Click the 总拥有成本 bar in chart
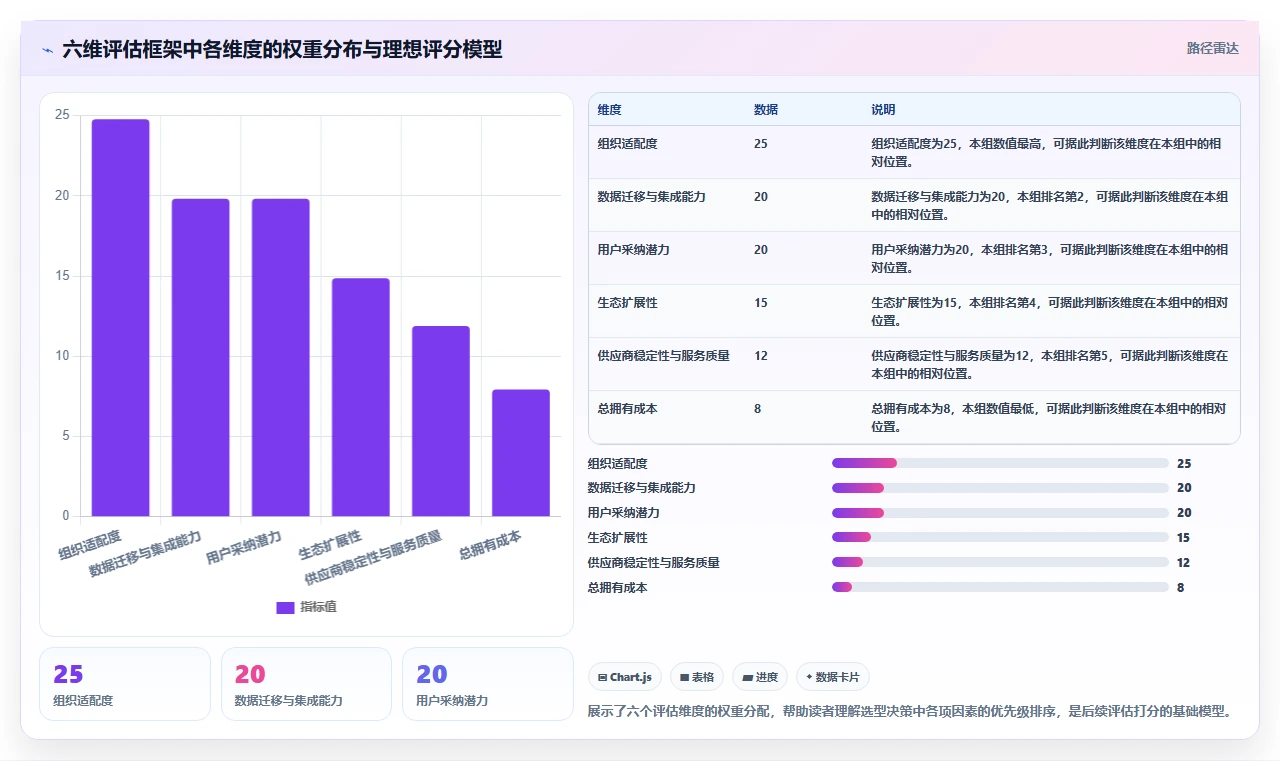Screen dimensions: 1280x761 521,453
